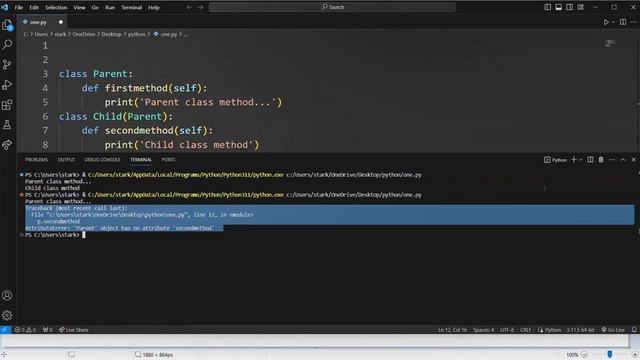640x360 pixels.
Task: Open the Help menu
Action: pyautogui.click(x=153, y=7)
